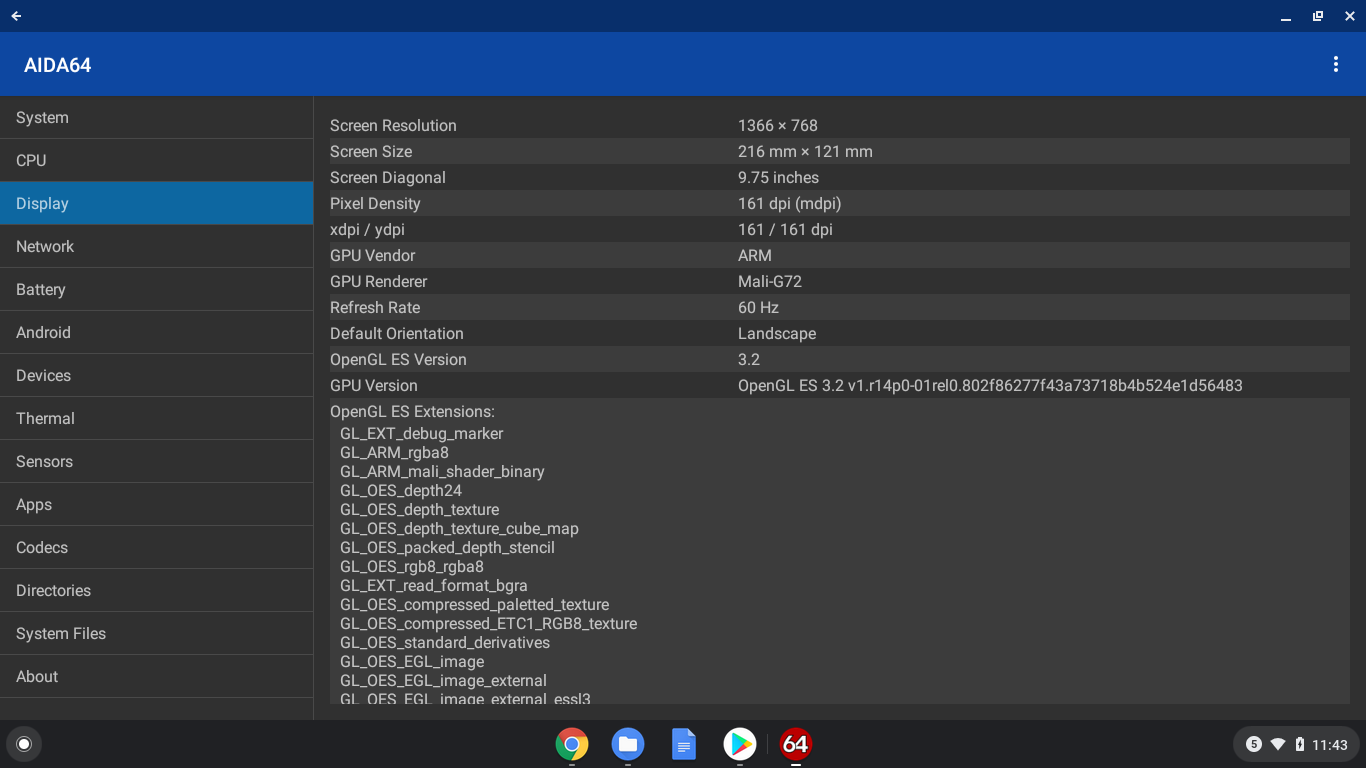Select the GL_EXT_read_format_bgra extension
Viewport: 1366px width, 768px height.
click(433, 585)
